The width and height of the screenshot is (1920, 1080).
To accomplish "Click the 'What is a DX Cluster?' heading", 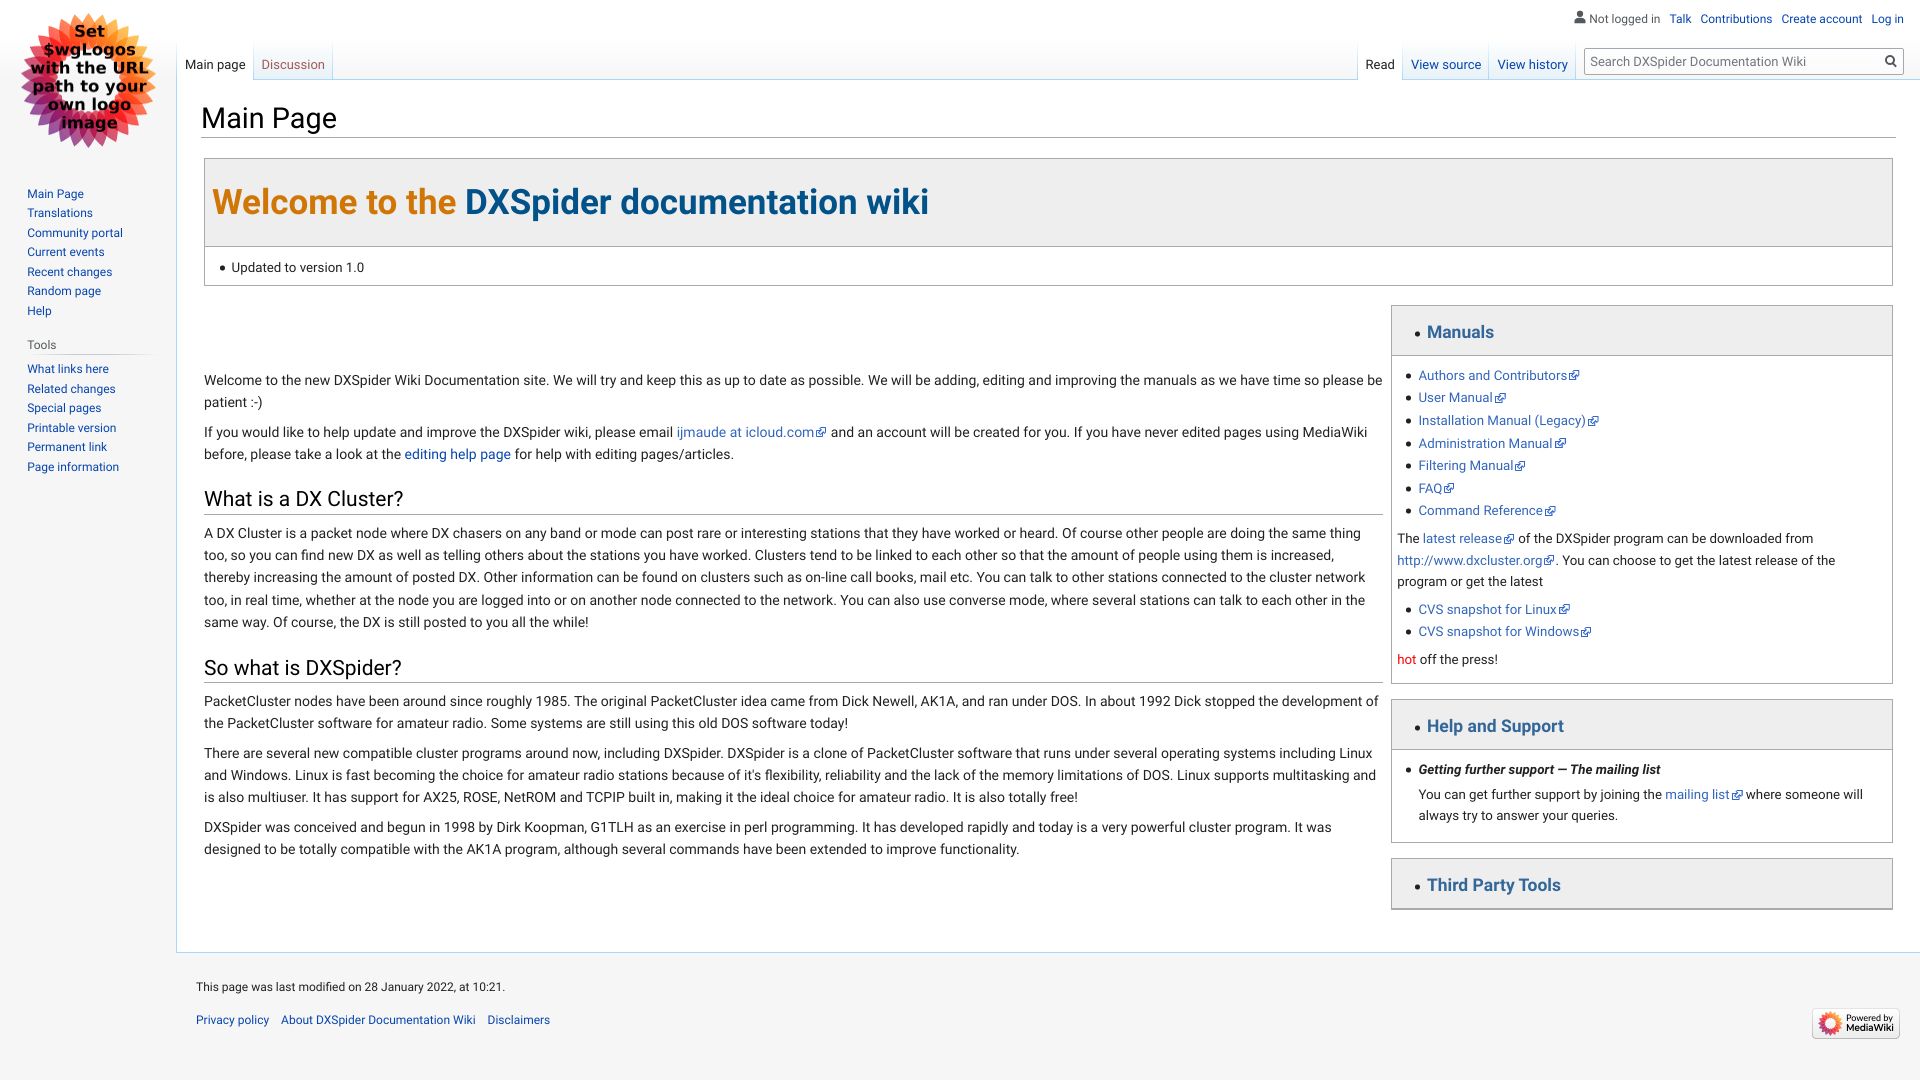I will click(303, 499).
